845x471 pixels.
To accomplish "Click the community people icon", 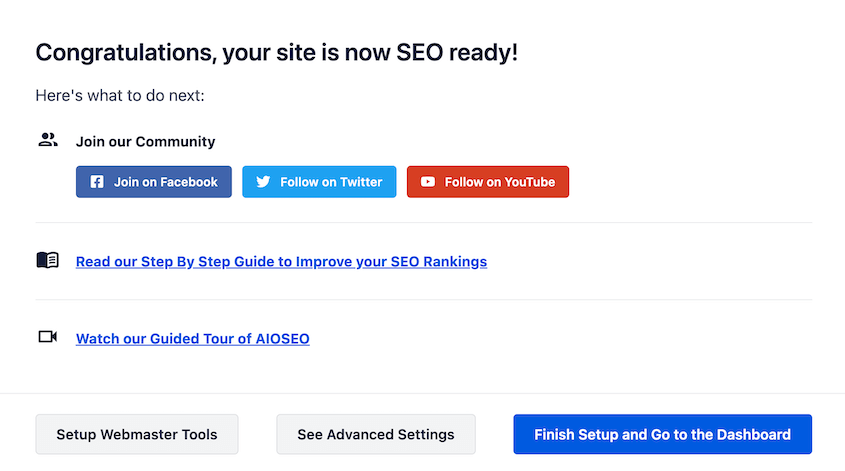I will click(47, 140).
